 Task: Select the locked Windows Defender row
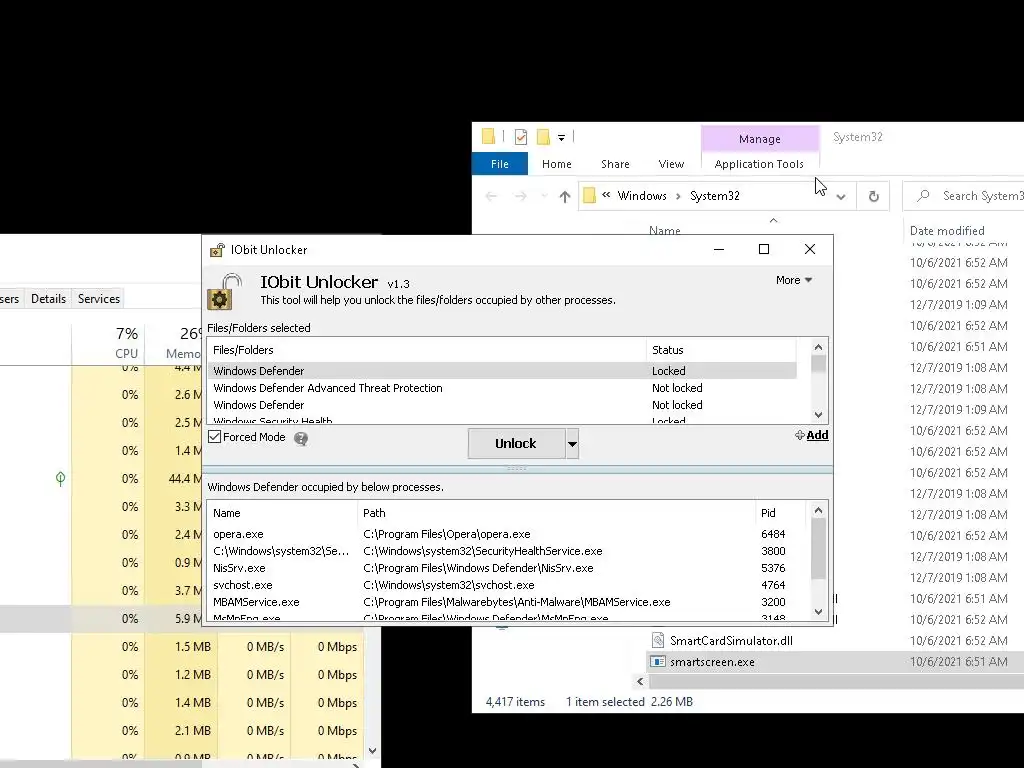click(x=502, y=371)
